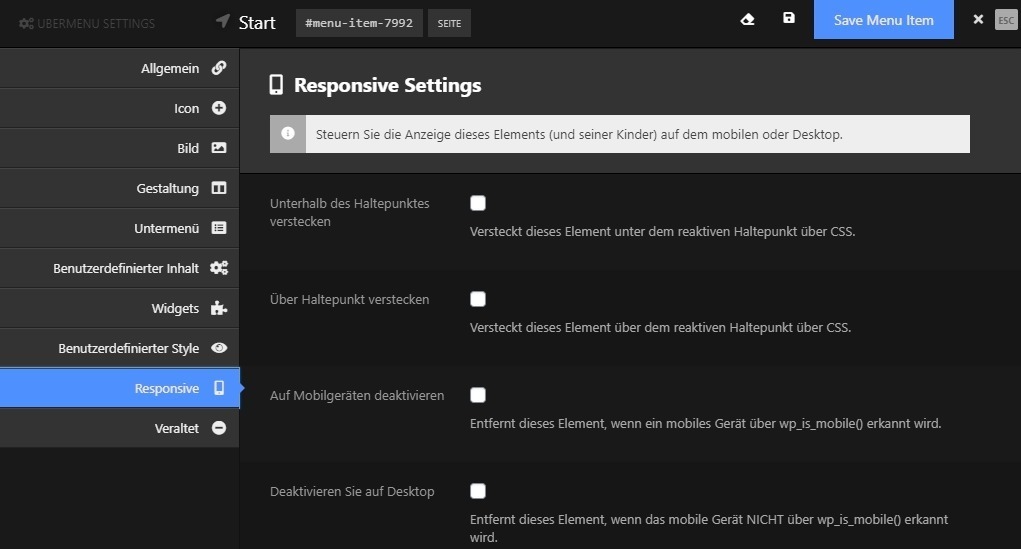Open the Veraltet tab
This screenshot has height=549, width=1021.
pyautogui.click(x=119, y=428)
